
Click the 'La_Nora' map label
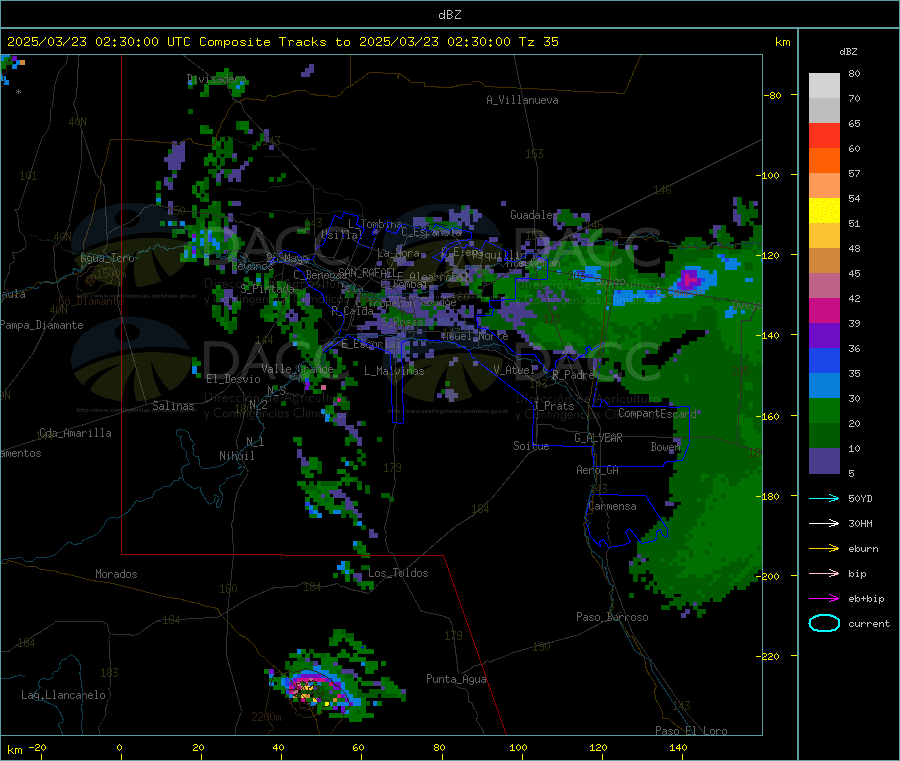[398, 253]
